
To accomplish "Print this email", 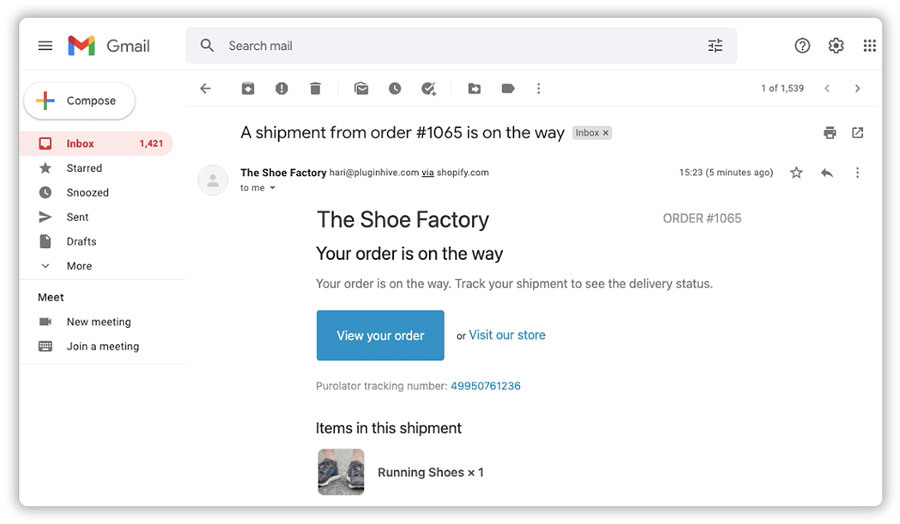I will pos(830,133).
